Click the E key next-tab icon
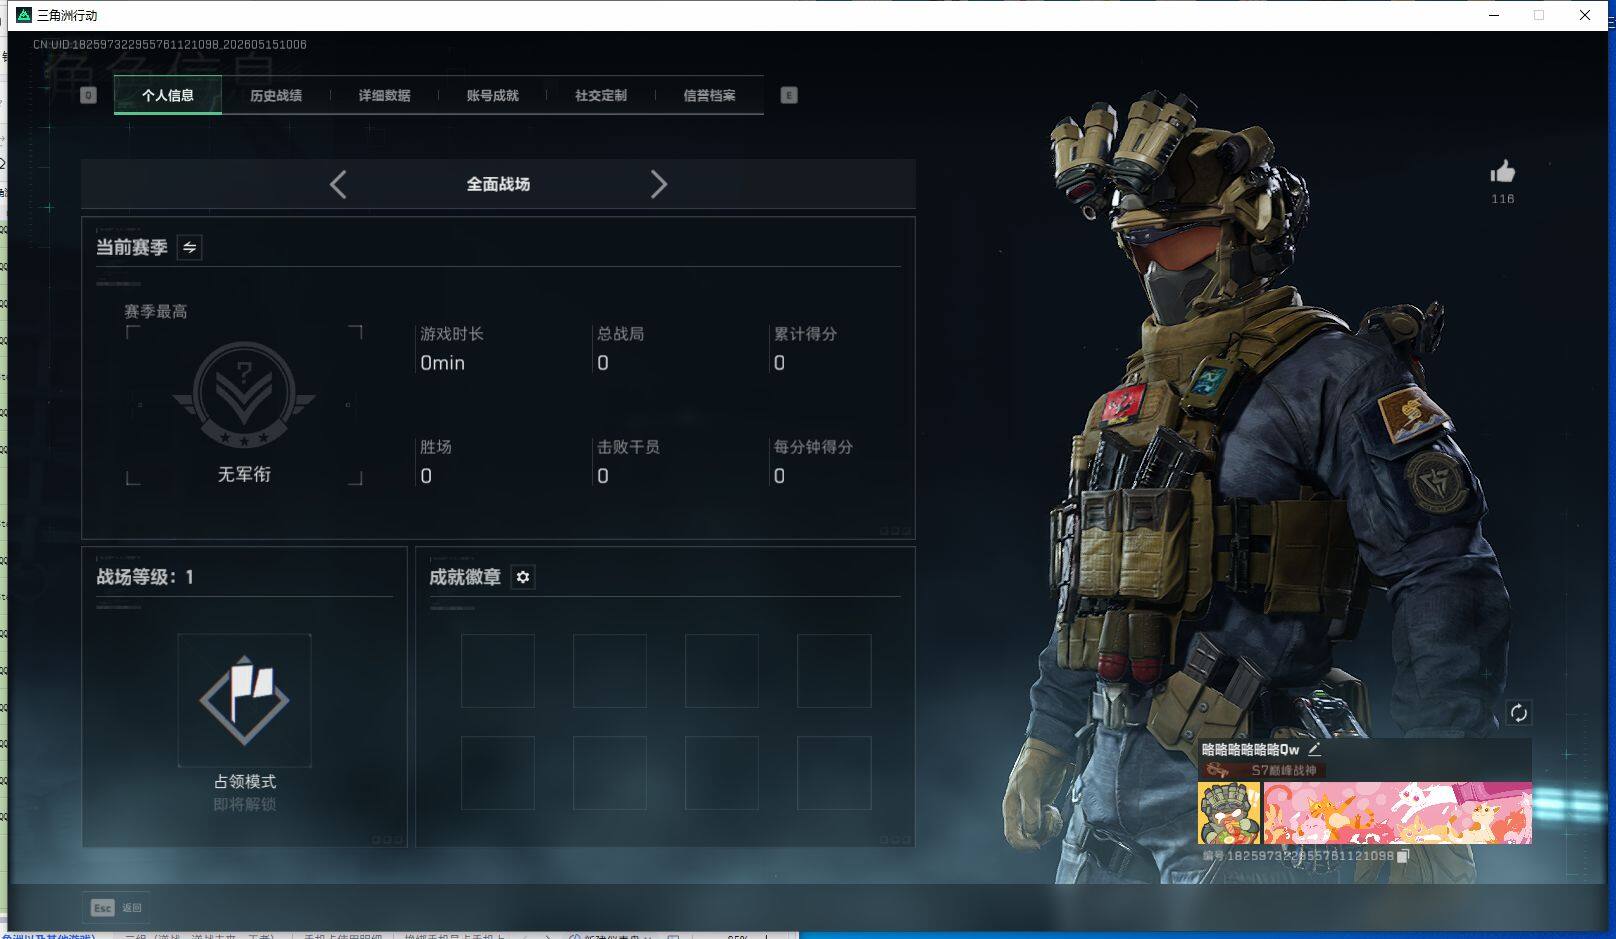The image size is (1616, 939). 789,96
